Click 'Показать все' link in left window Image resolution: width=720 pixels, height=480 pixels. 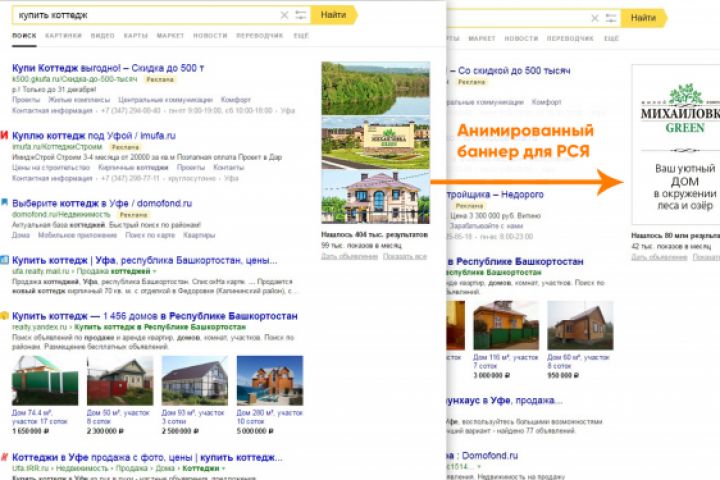tap(405, 256)
